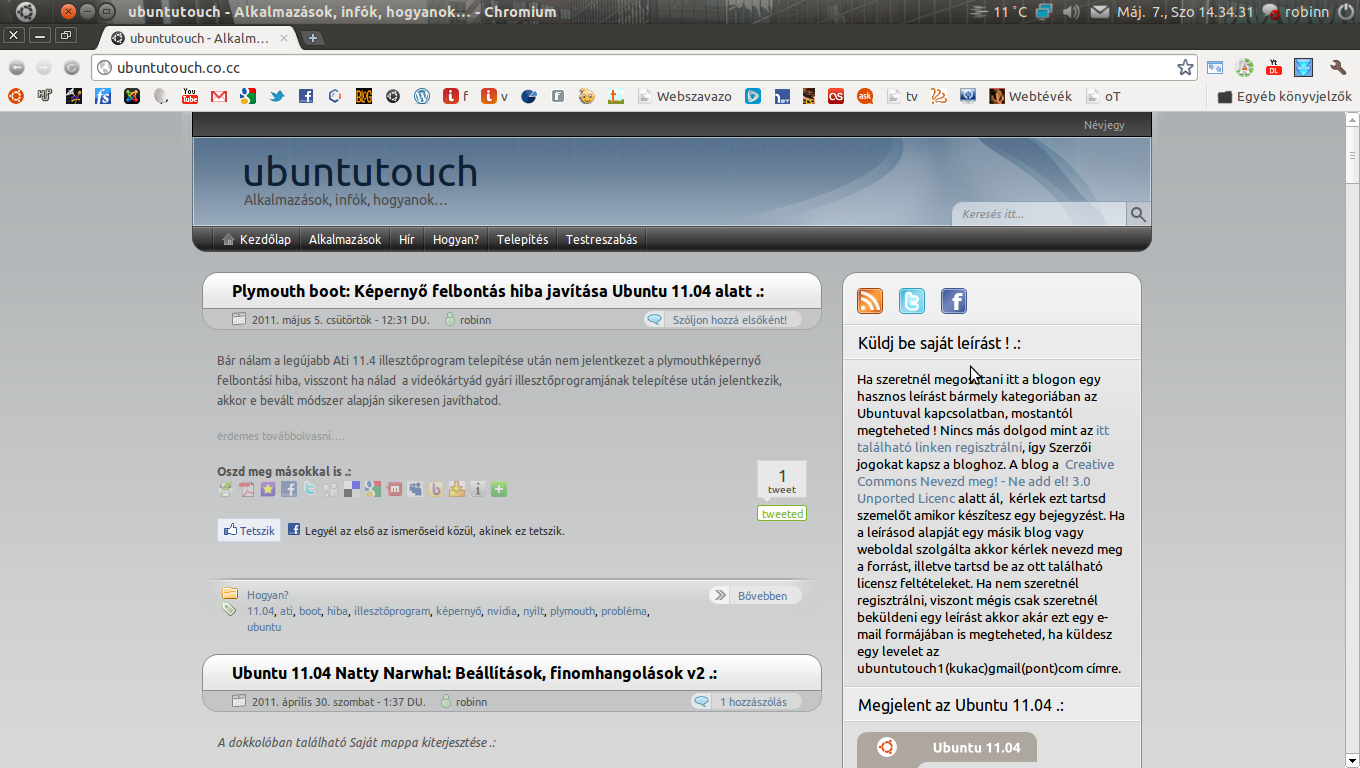Open the Ubuntu 11.04 Natty Narwhal post title
Viewport: 1360px width, 768px height.
(474, 673)
